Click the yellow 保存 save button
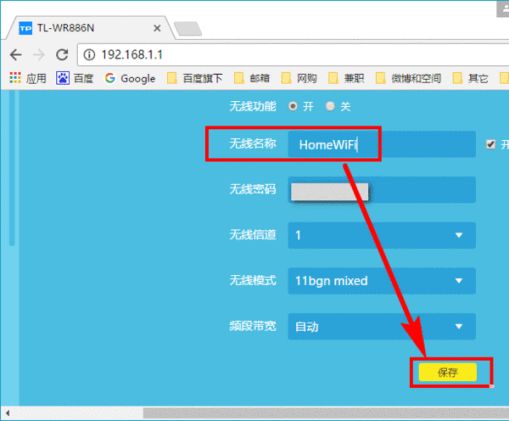509x421 pixels. click(x=448, y=372)
